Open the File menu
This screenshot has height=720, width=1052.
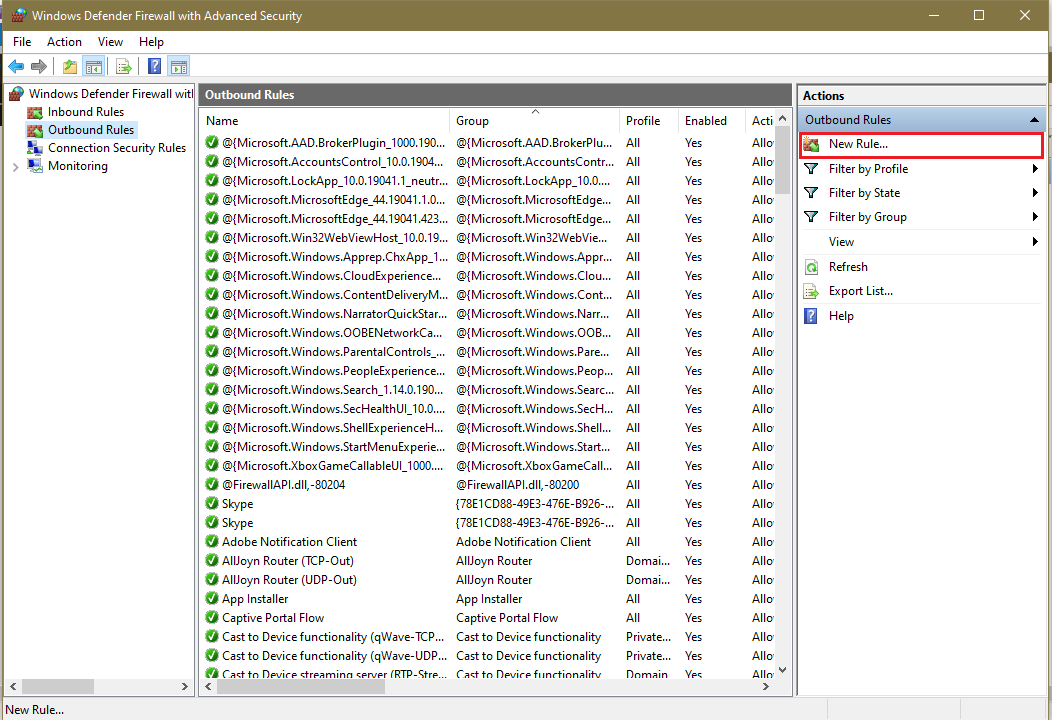pos(22,42)
